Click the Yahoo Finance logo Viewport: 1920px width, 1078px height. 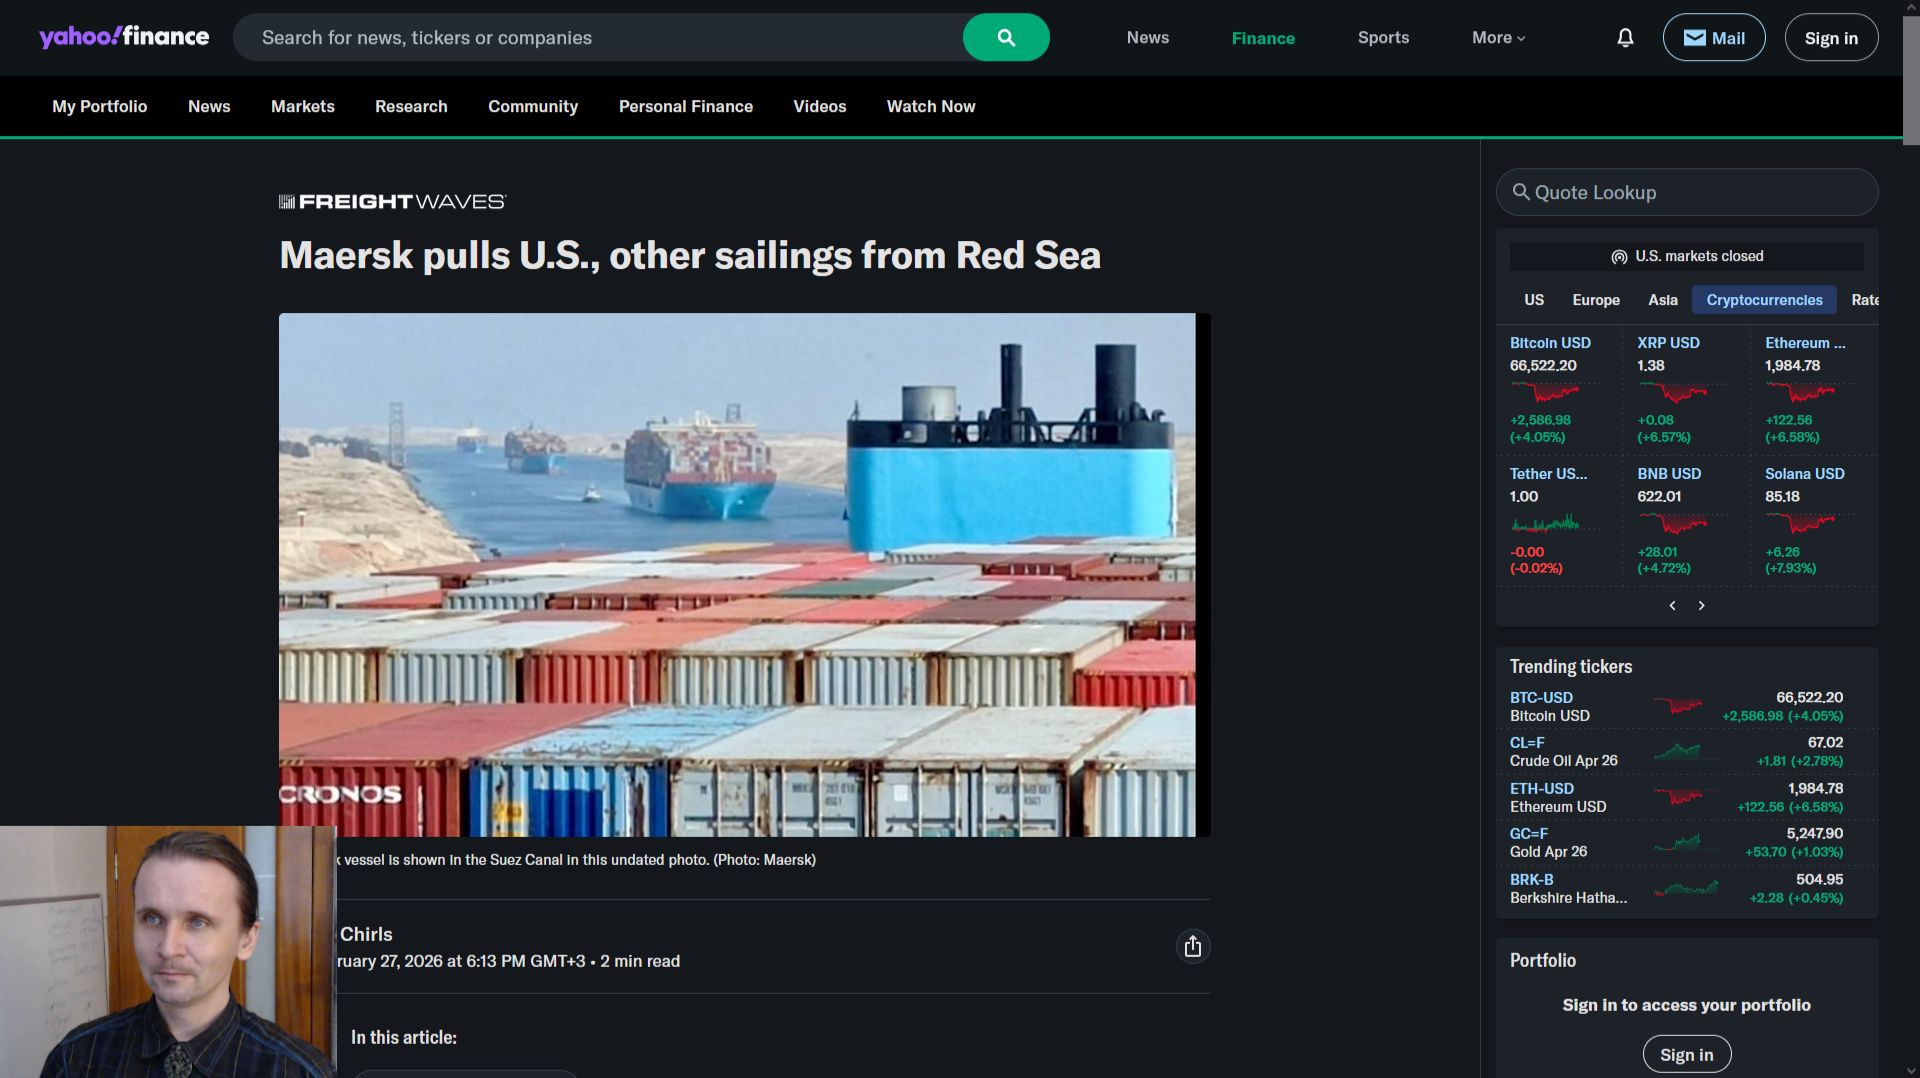124,37
